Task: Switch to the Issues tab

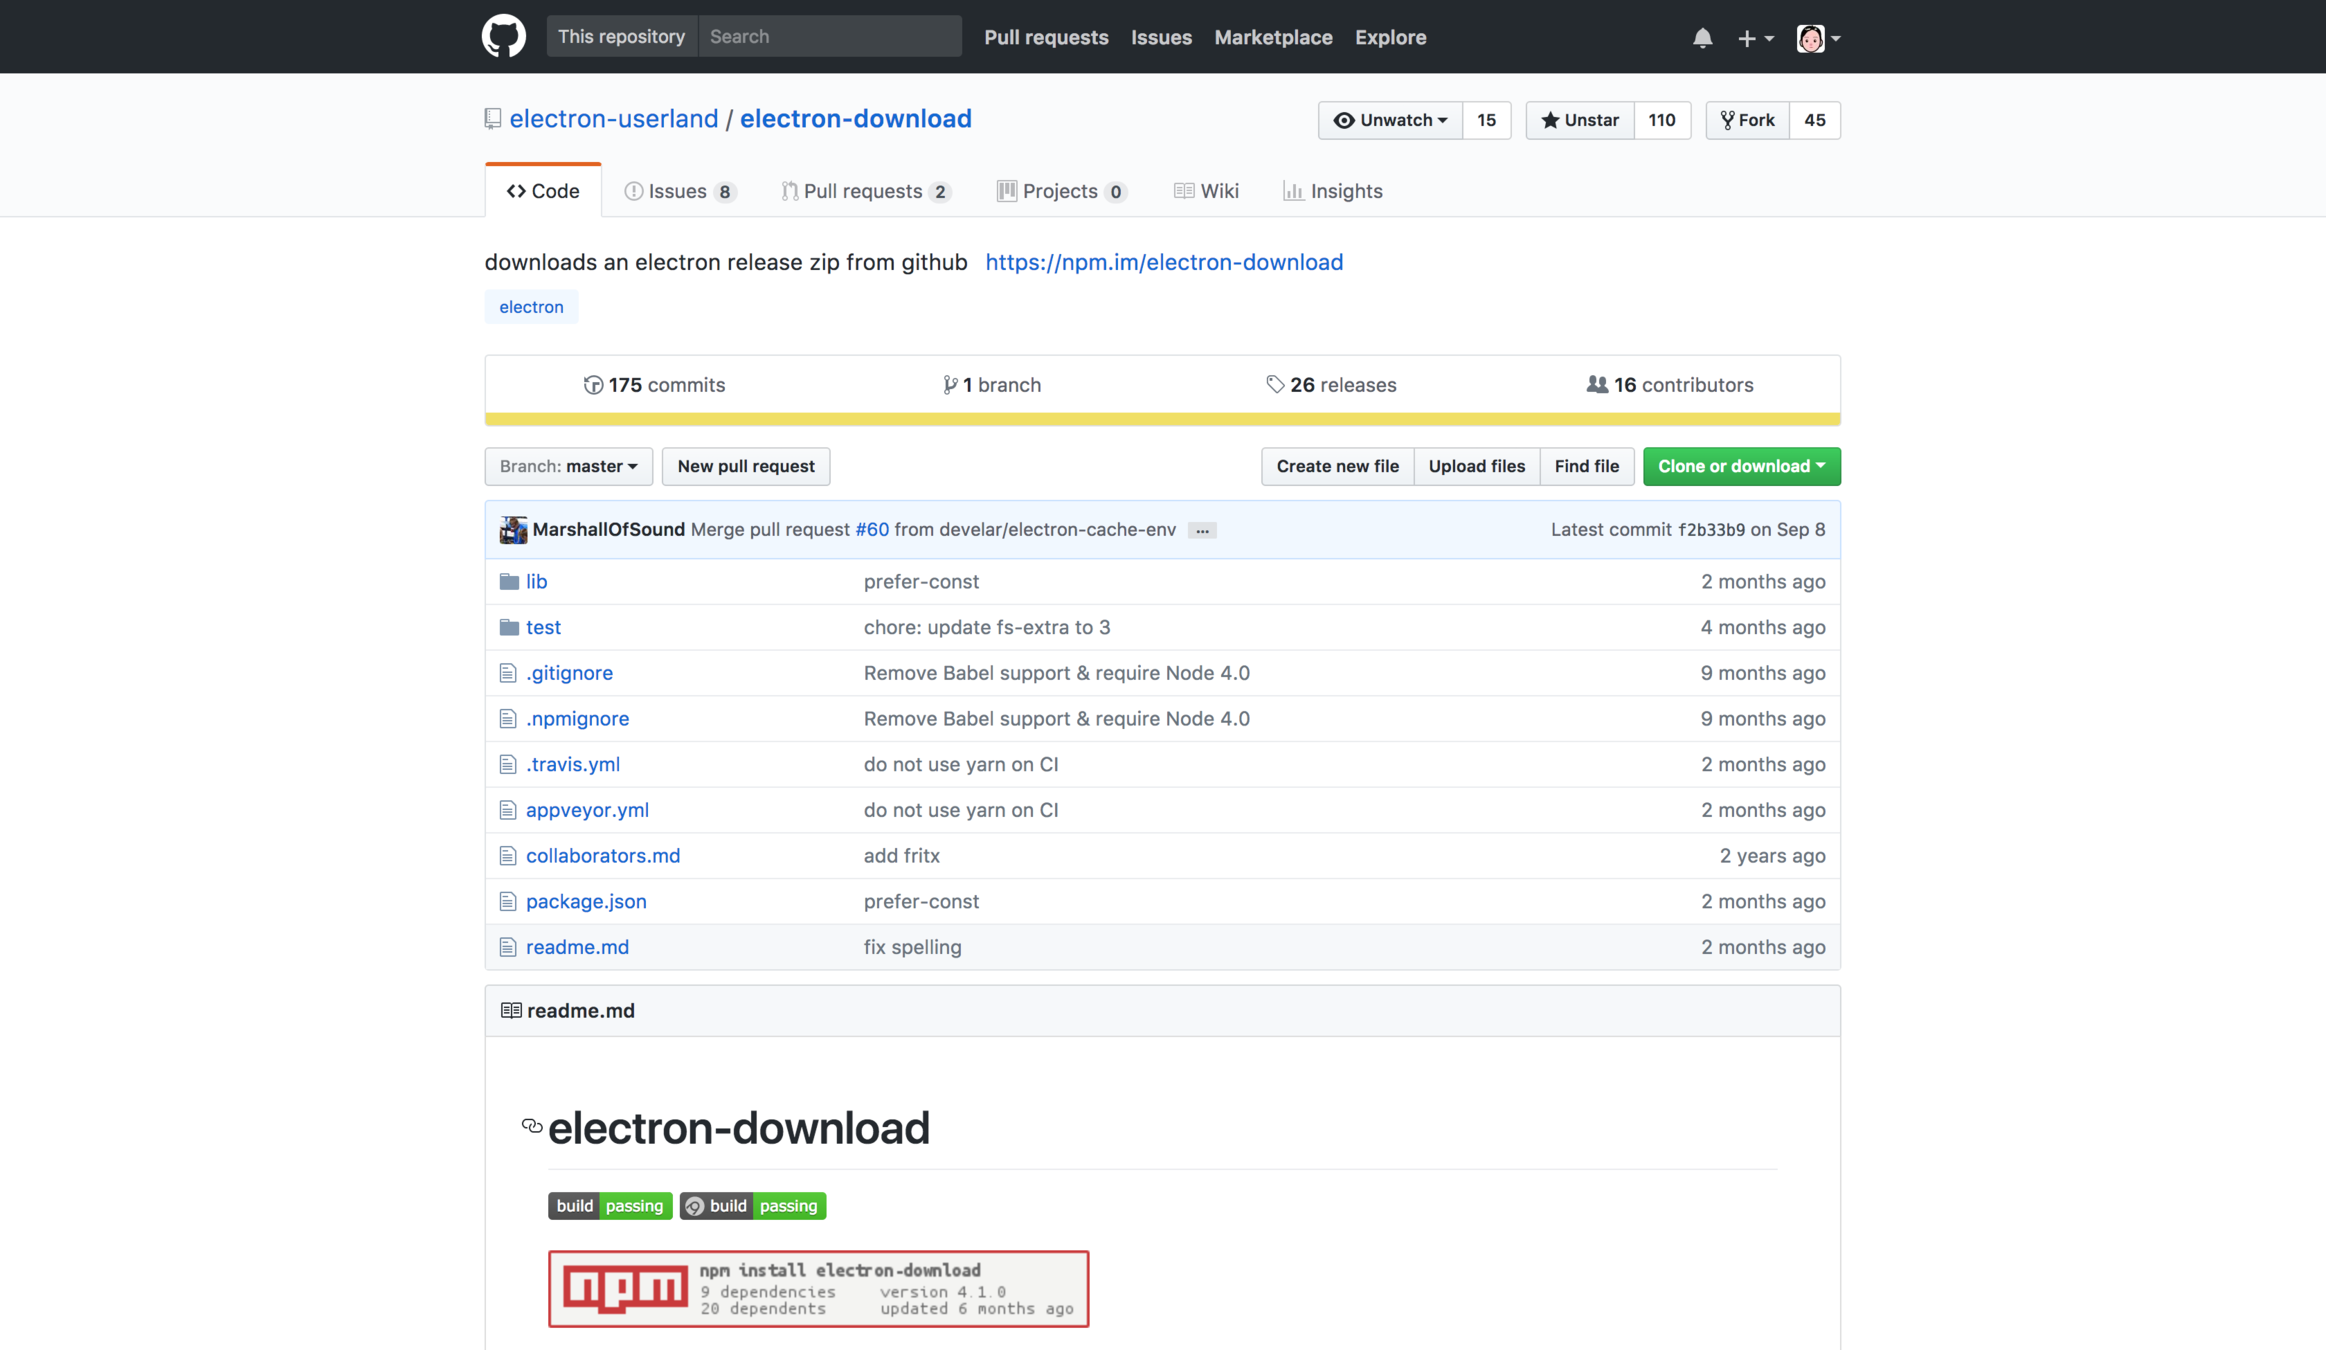Action: click(678, 191)
